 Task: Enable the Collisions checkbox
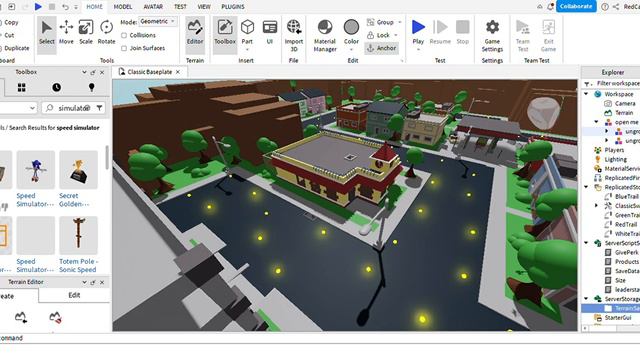click(x=124, y=36)
